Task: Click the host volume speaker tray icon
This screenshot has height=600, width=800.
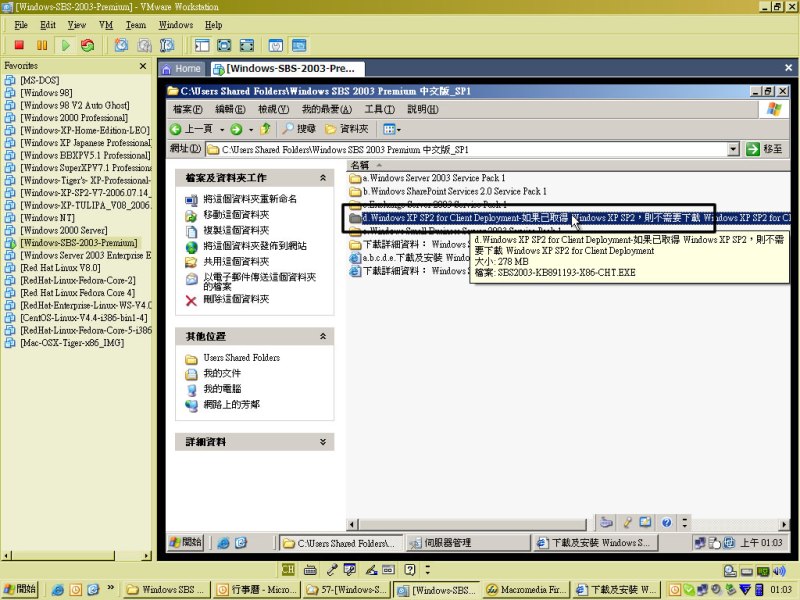Action: (779, 570)
